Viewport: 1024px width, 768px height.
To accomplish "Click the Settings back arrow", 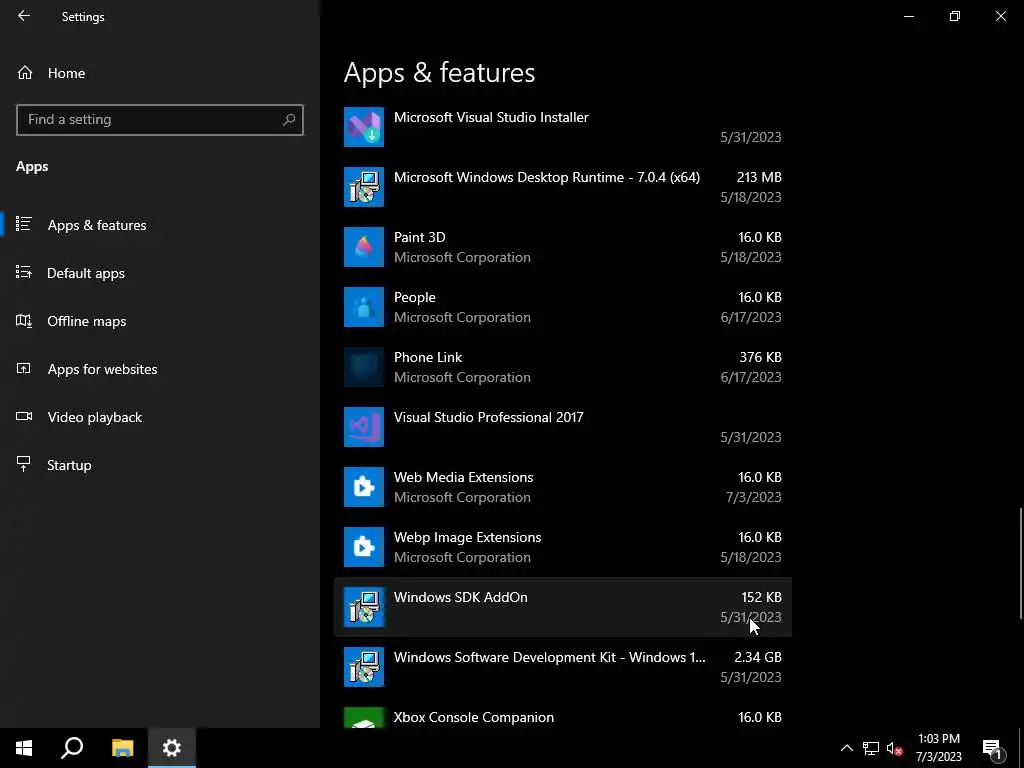I will 24,16.
